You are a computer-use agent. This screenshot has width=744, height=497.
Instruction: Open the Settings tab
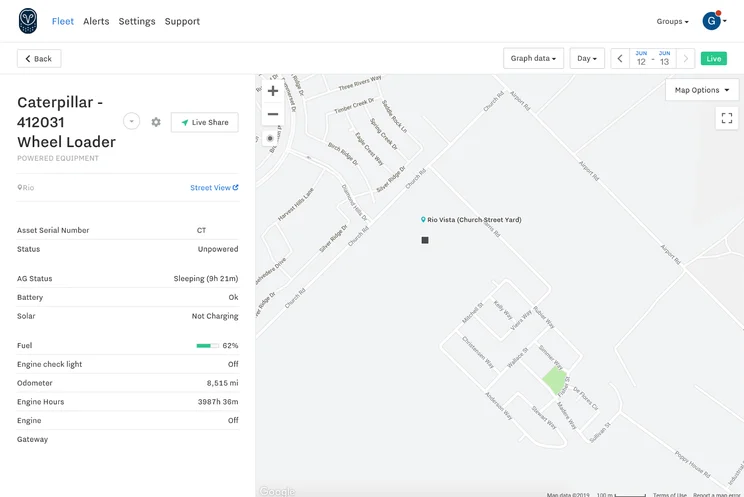pos(137,21)
